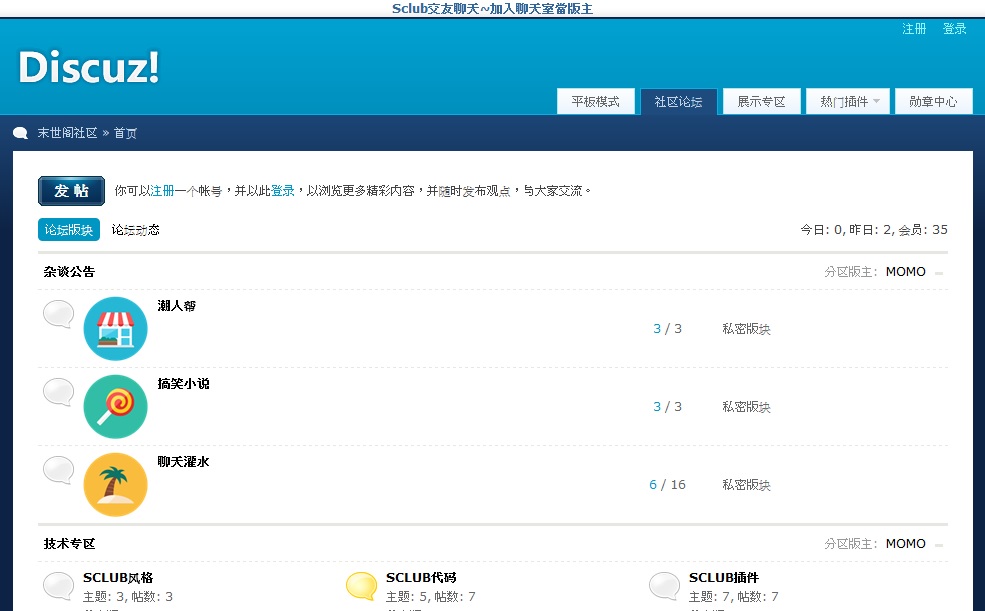Open the SCLUB插件 forum
Viewport: 985px width, 611px height.
click(x=724, y=578)
